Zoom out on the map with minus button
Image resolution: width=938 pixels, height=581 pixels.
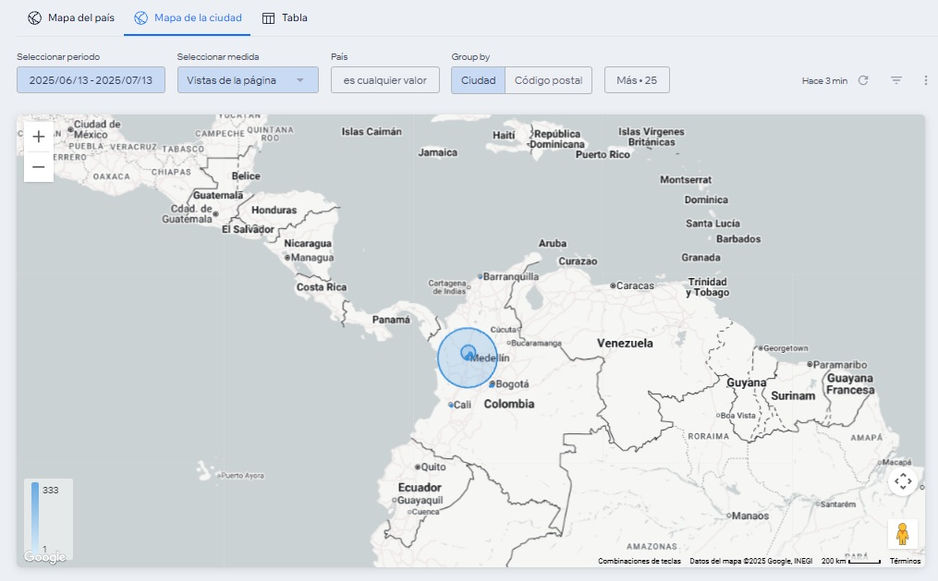click(x=39, y=167)
